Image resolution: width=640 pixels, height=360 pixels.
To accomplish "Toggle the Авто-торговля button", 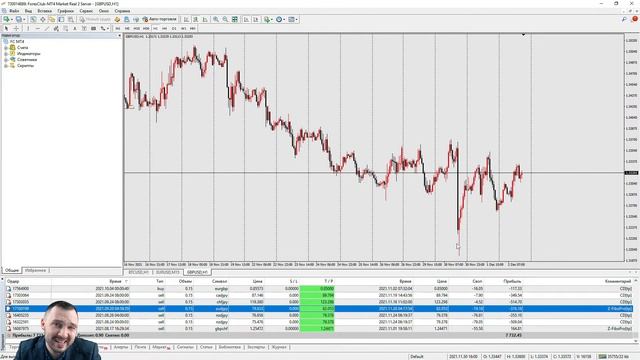I will [x=159, y=19].
